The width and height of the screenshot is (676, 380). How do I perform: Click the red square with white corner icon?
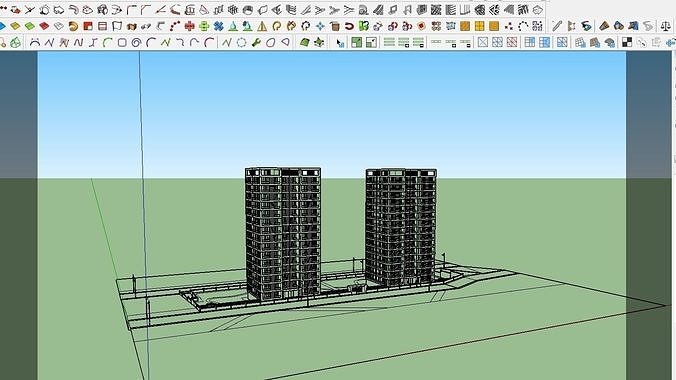88,26
